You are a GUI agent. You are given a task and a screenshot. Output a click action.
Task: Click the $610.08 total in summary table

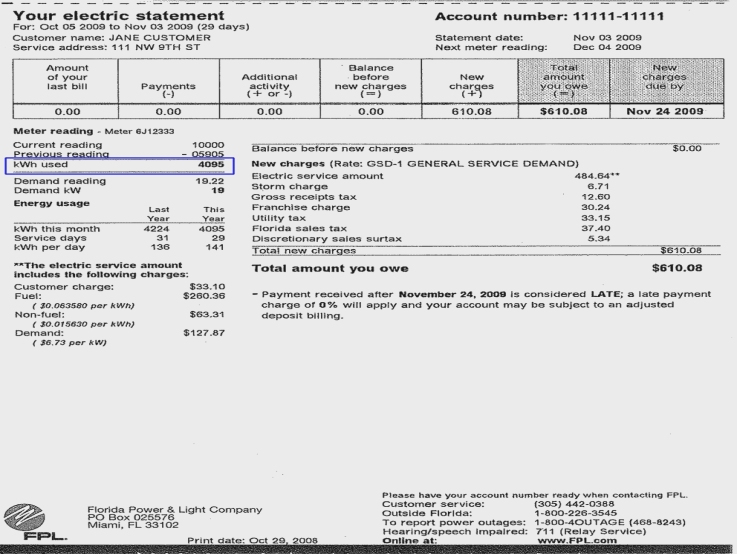[x=564, y=111]
